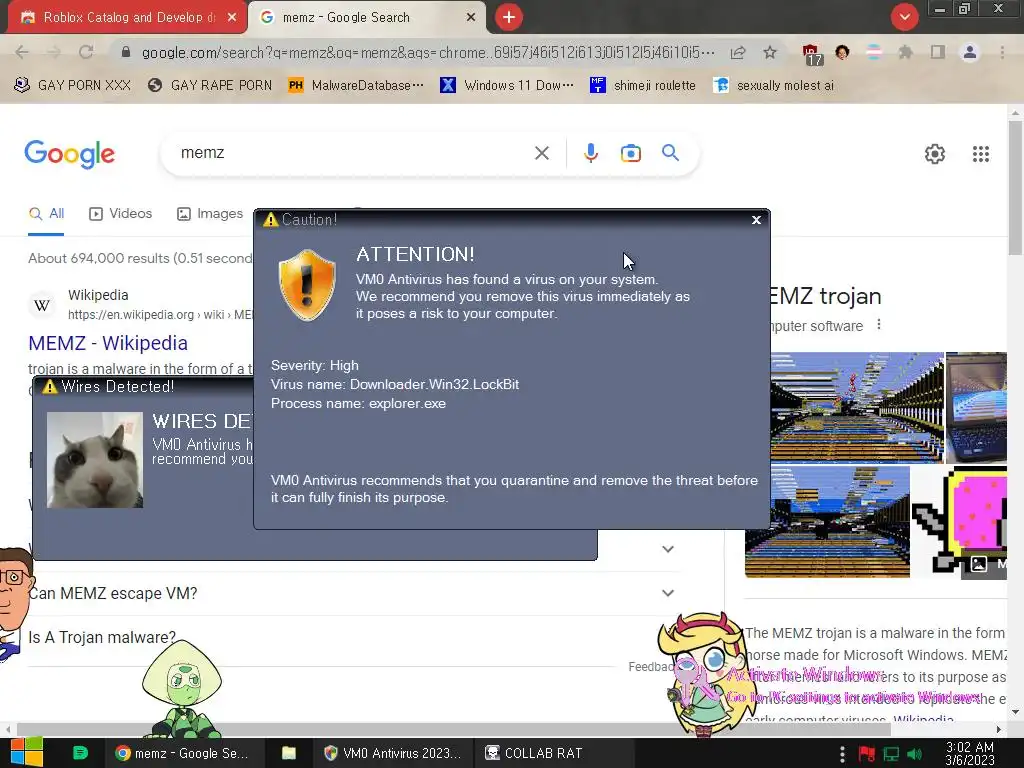The image size is (1024, 768).
Task: Open the tab search dropdown arrow
Action: coord(904,17)
